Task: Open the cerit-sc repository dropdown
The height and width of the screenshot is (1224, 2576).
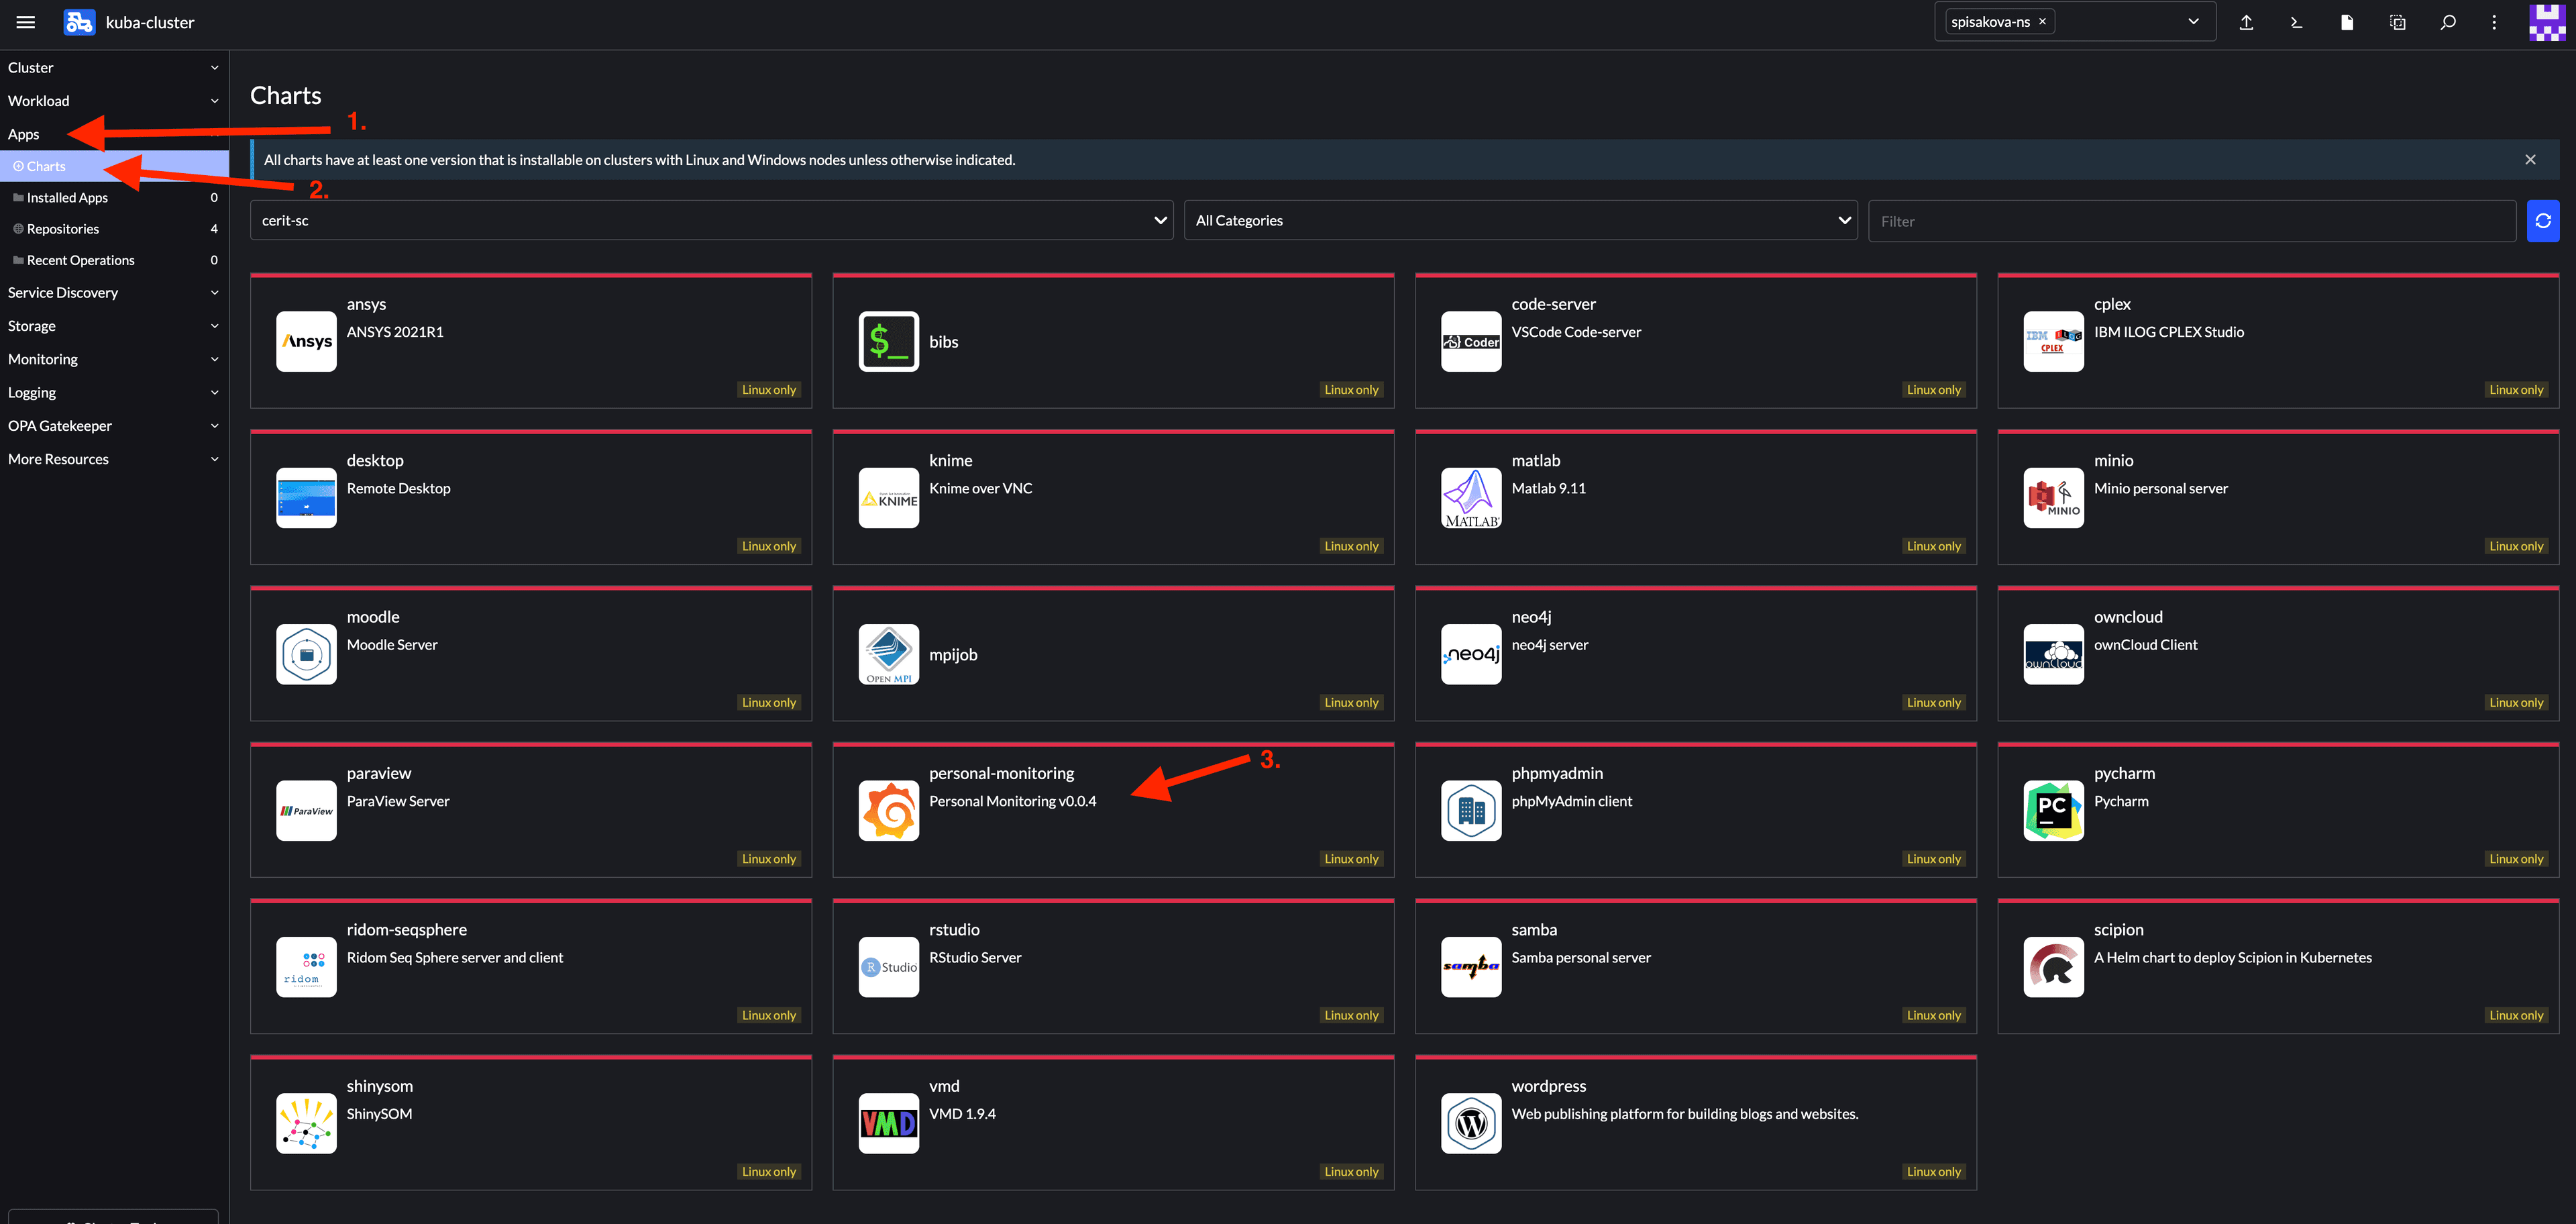Action: coord(711,221)
